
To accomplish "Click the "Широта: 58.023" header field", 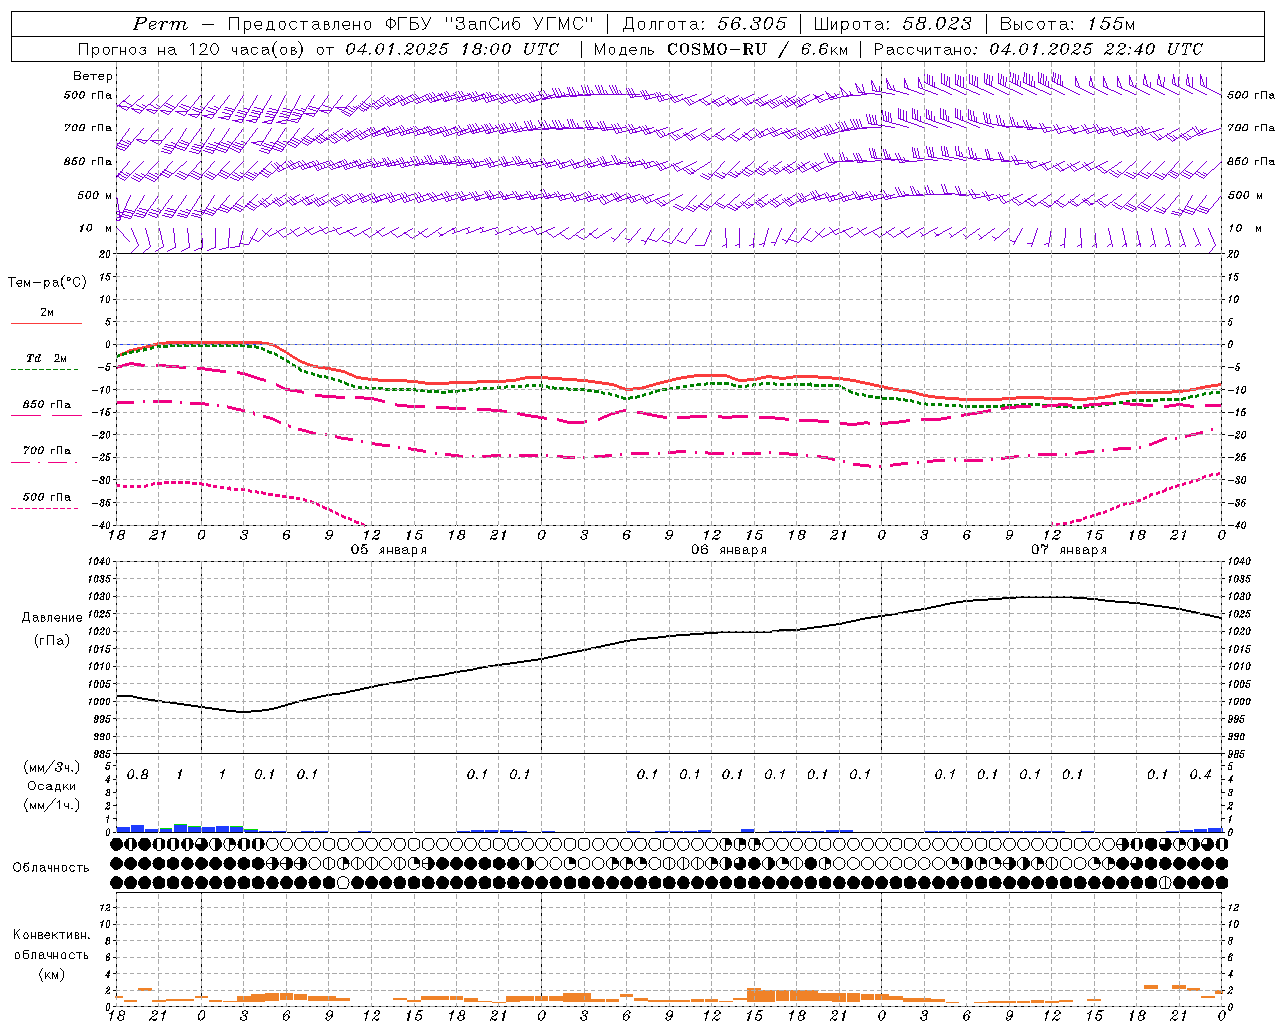I will point(892,24).
